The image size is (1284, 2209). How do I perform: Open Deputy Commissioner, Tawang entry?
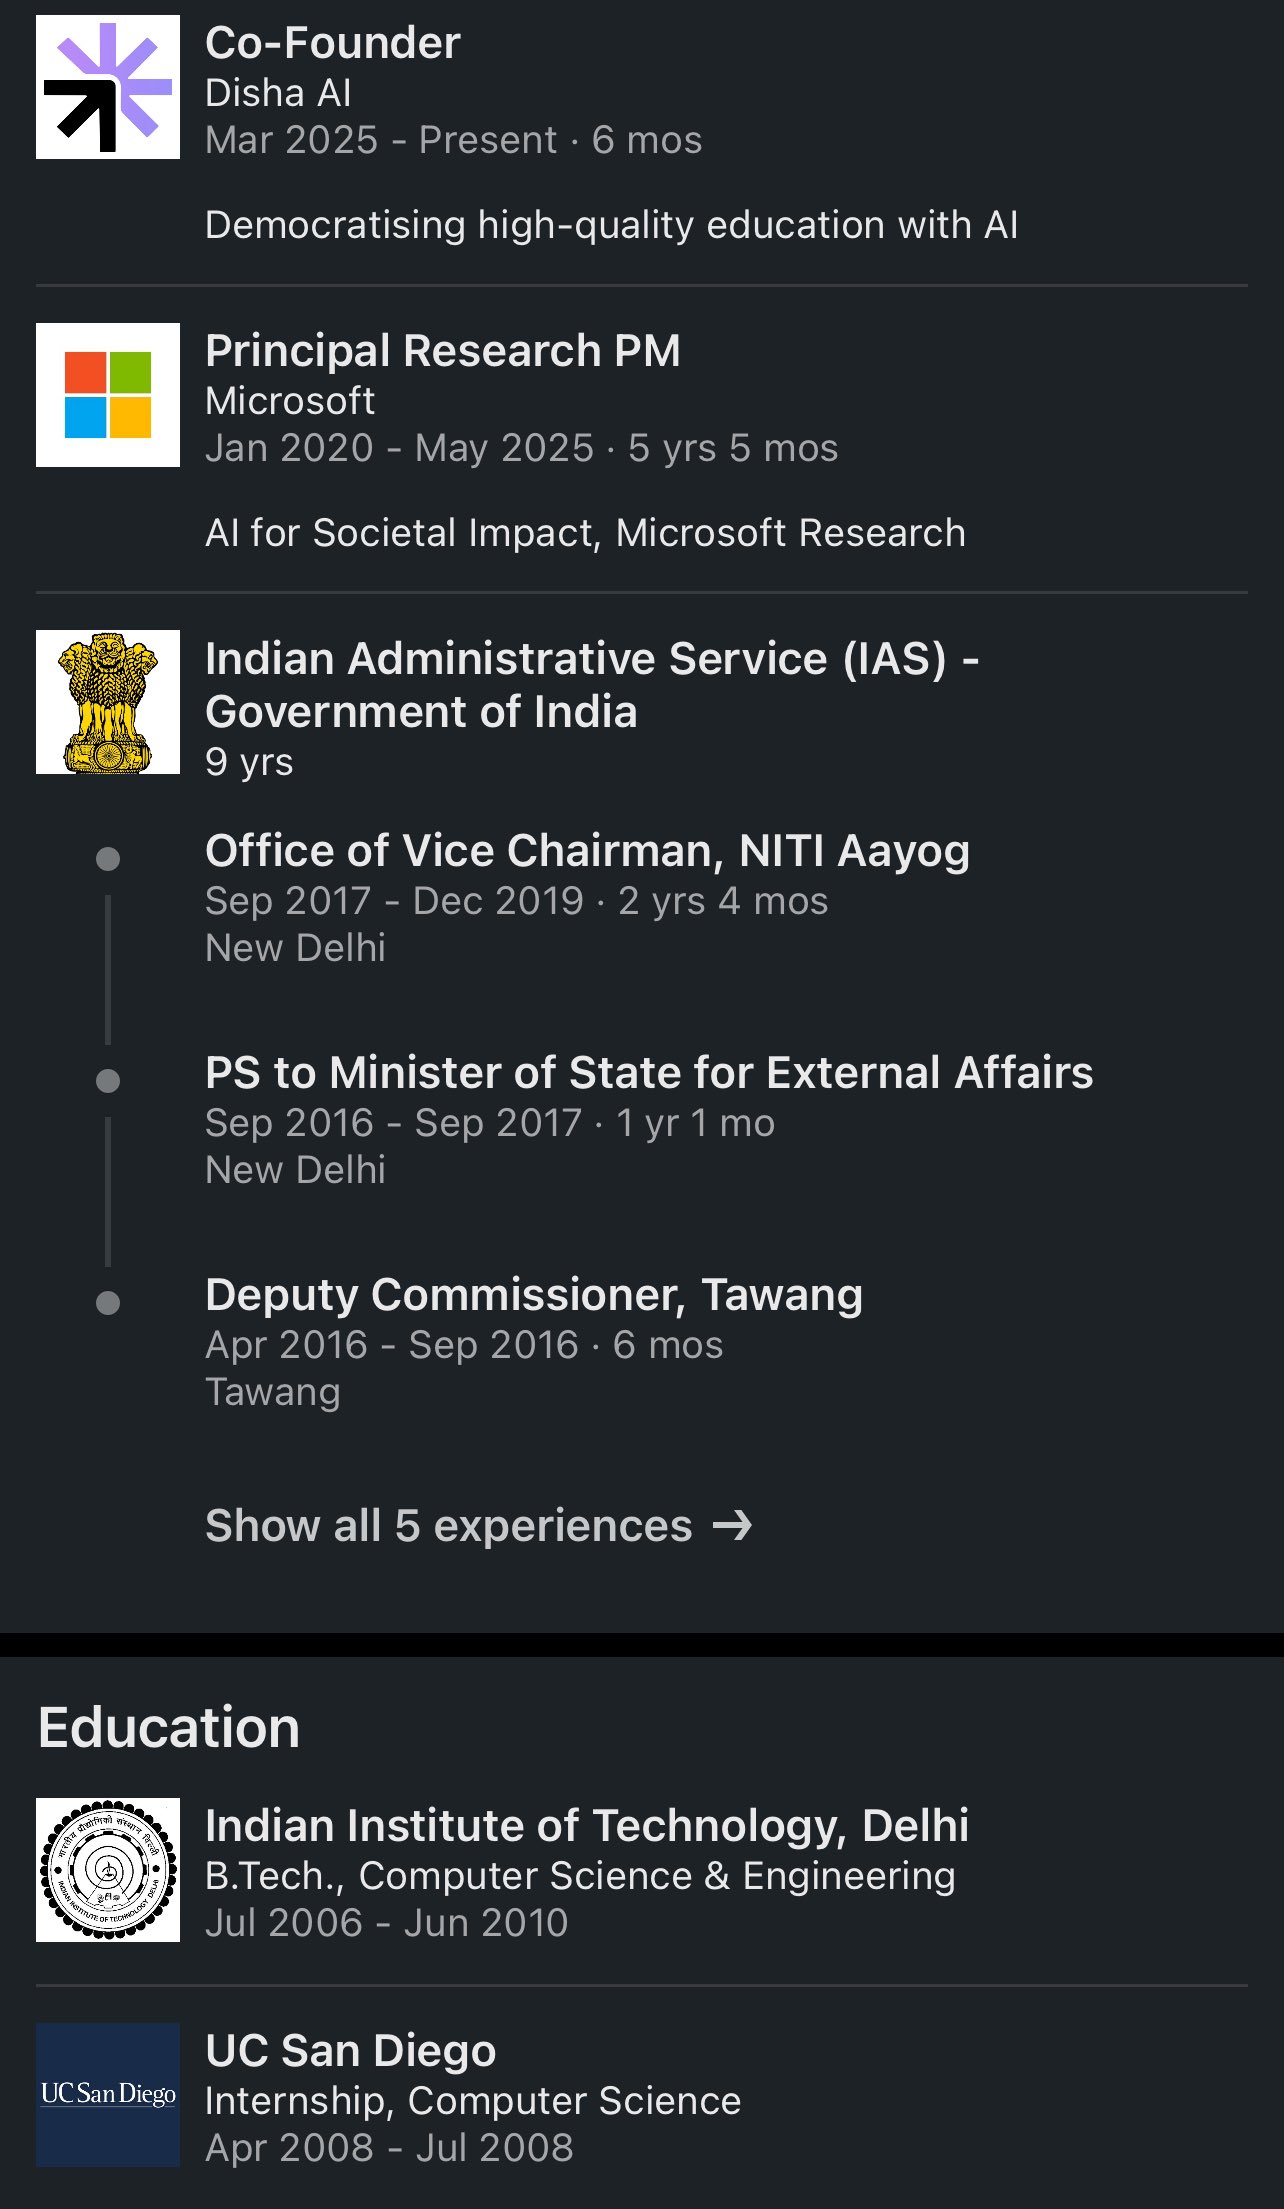tap(533, 1295)
